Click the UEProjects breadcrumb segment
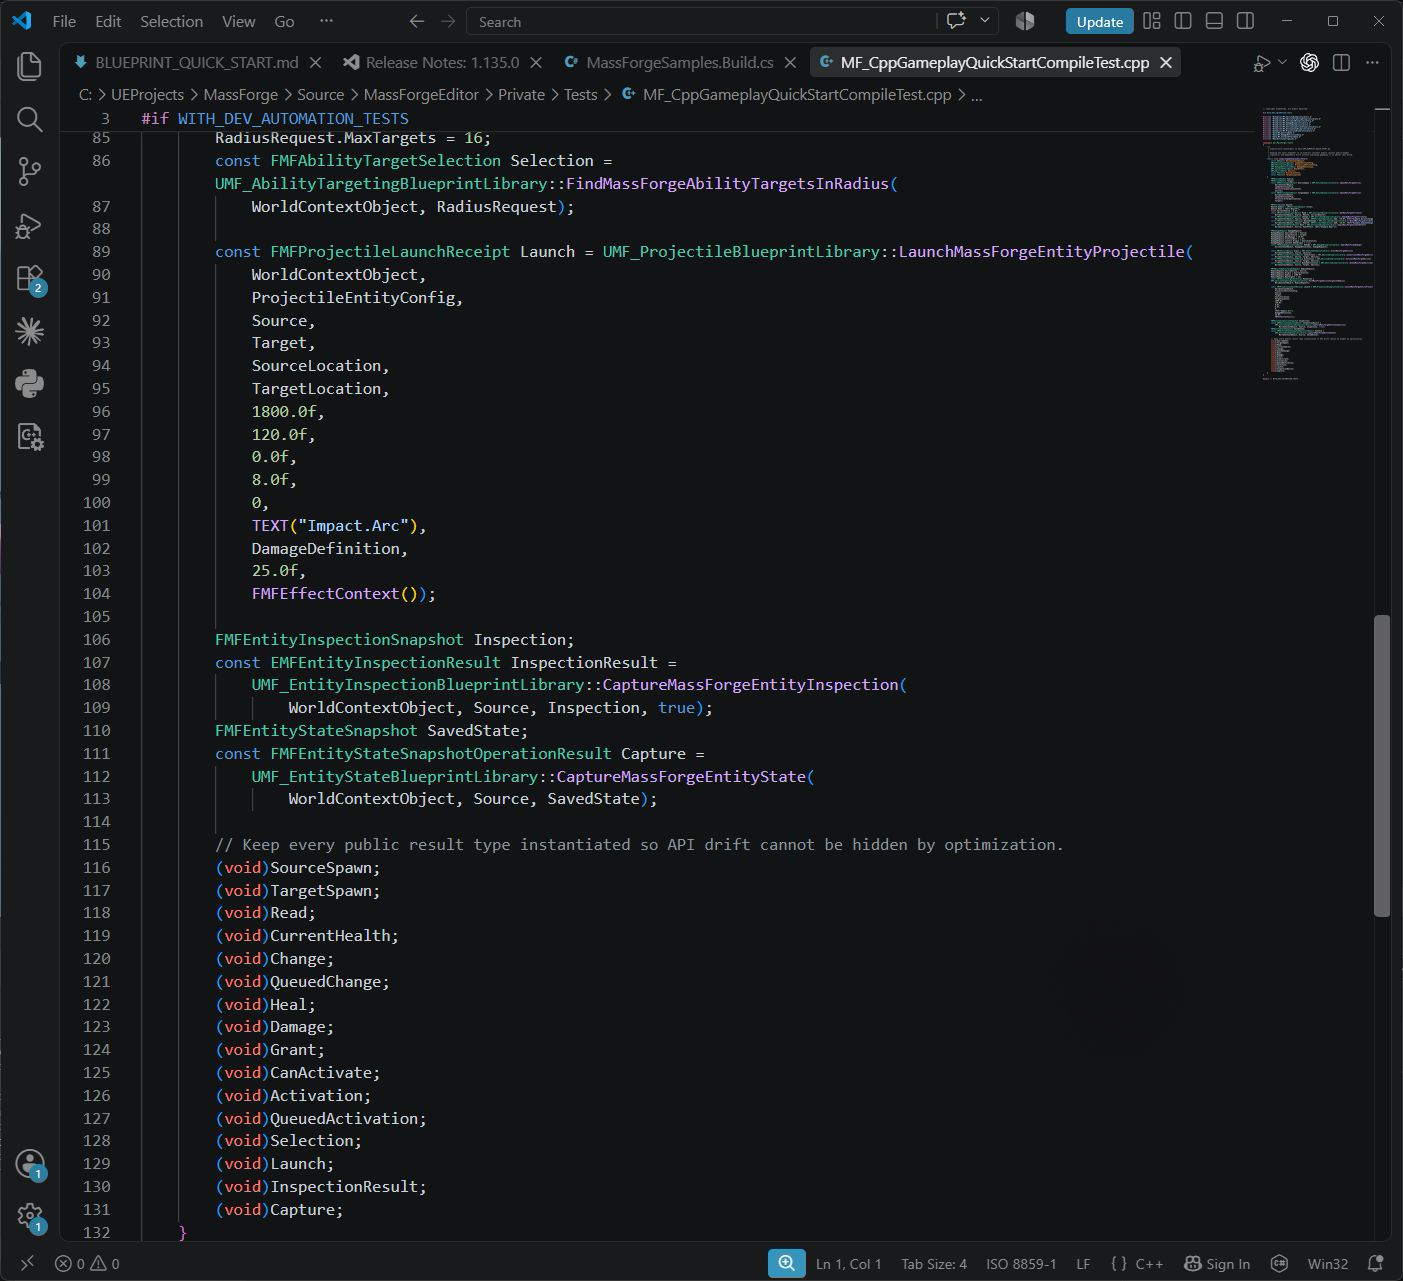 pos(147,95)
